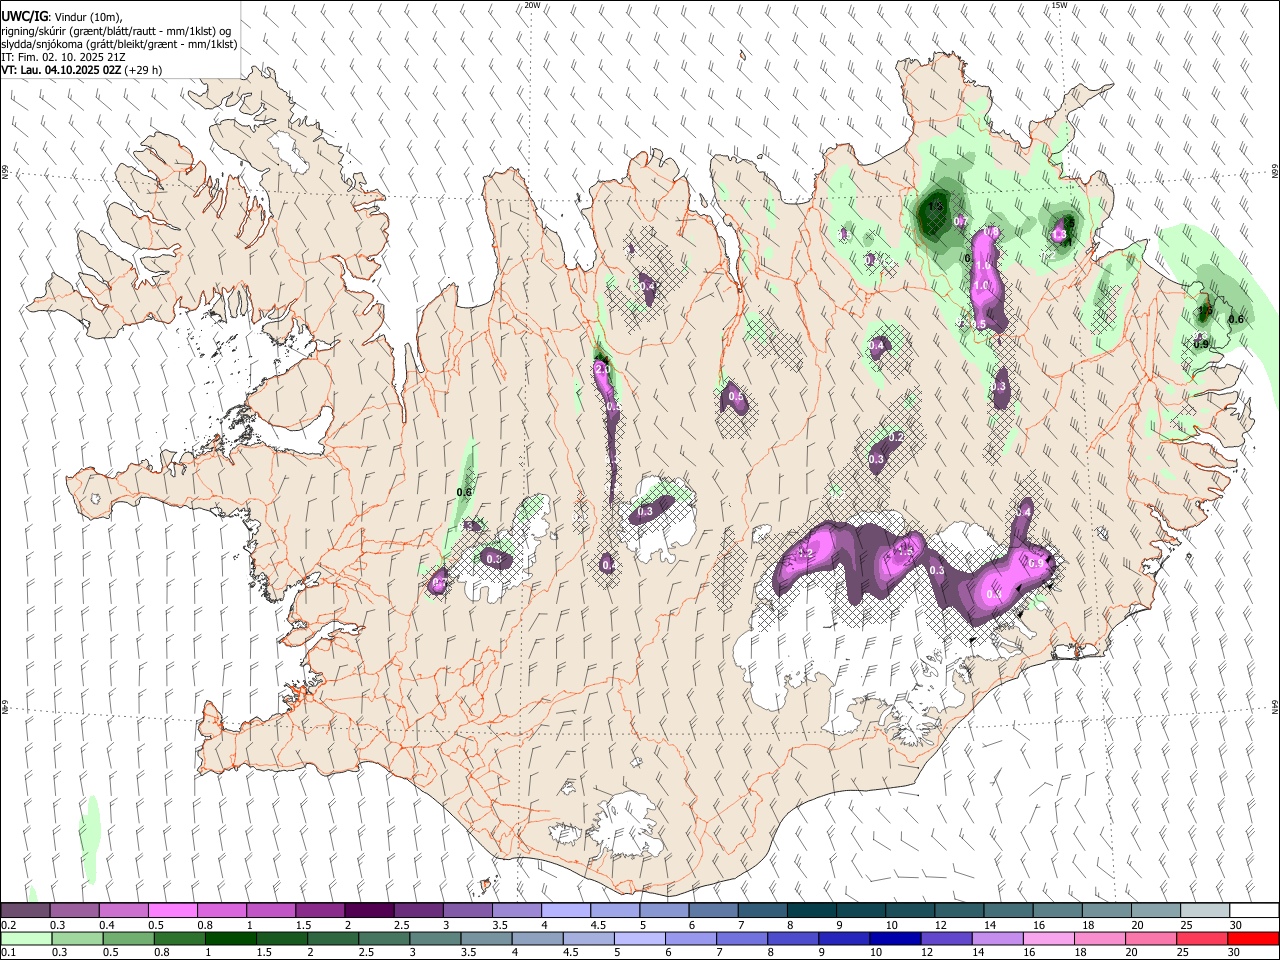Pick the pink rain swatch between 18 and 20

[1098, 939]
